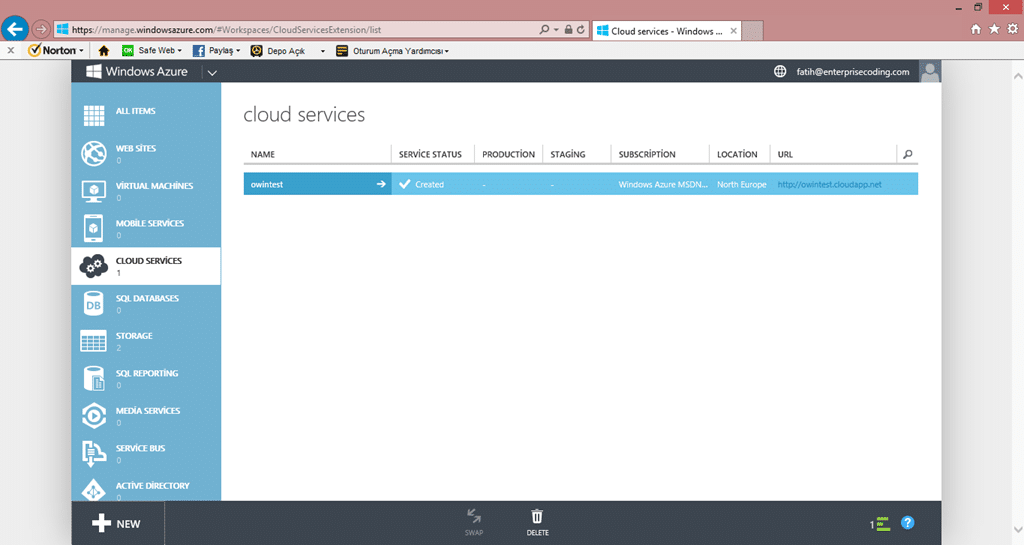Screen dimensions: 1024x545
Task: Open the Virtual Machines monitor icon
Action: (x=93, y=191)
